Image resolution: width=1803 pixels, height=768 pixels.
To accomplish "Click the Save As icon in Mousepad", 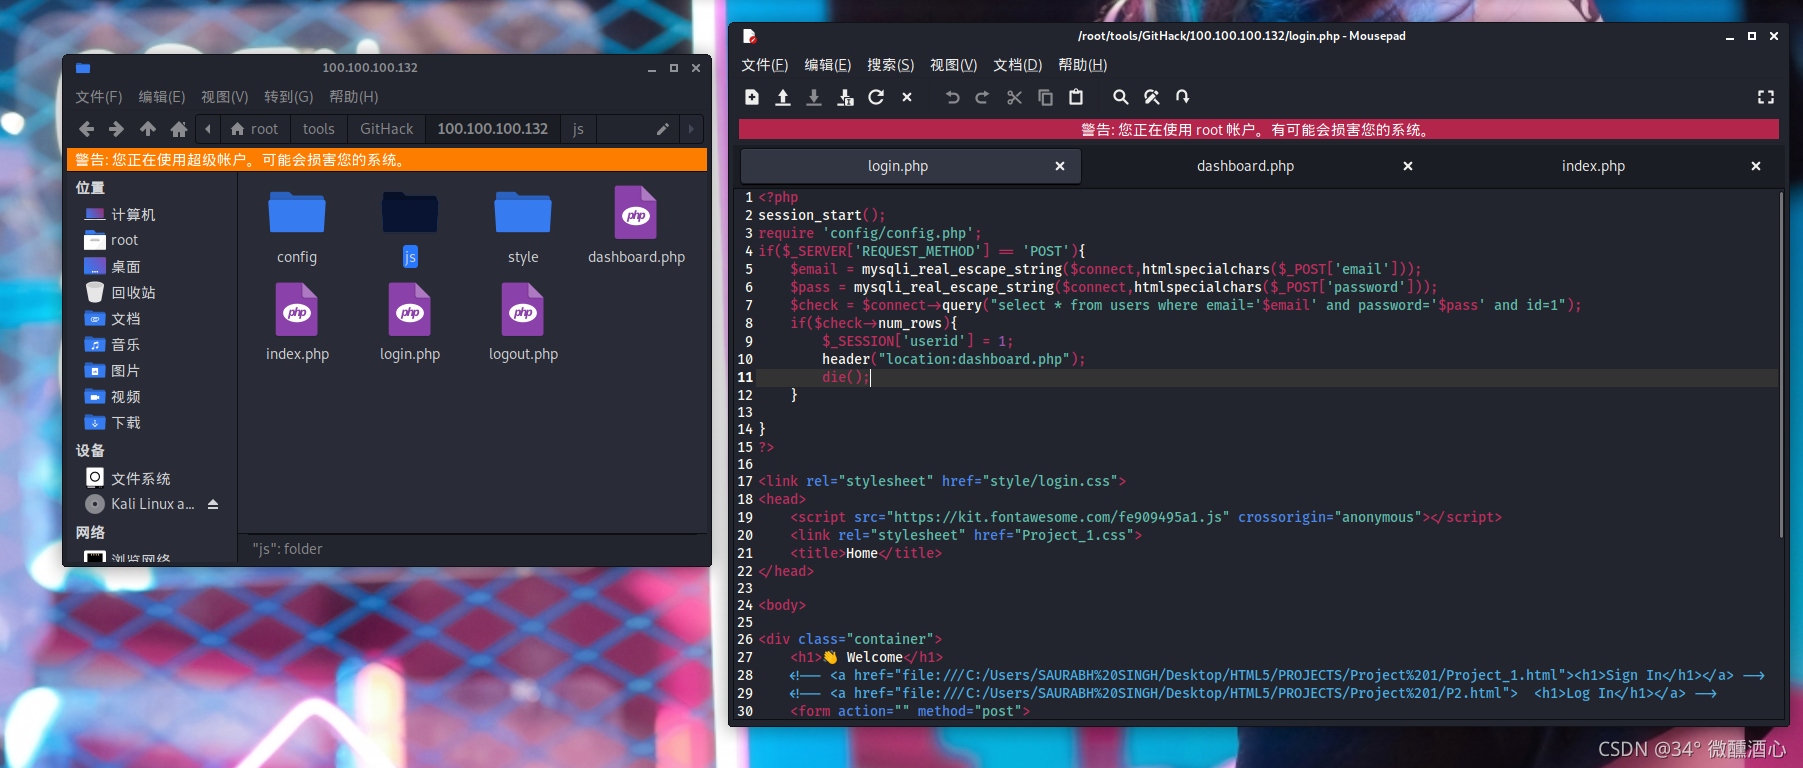I will click(x=845, y=97).
